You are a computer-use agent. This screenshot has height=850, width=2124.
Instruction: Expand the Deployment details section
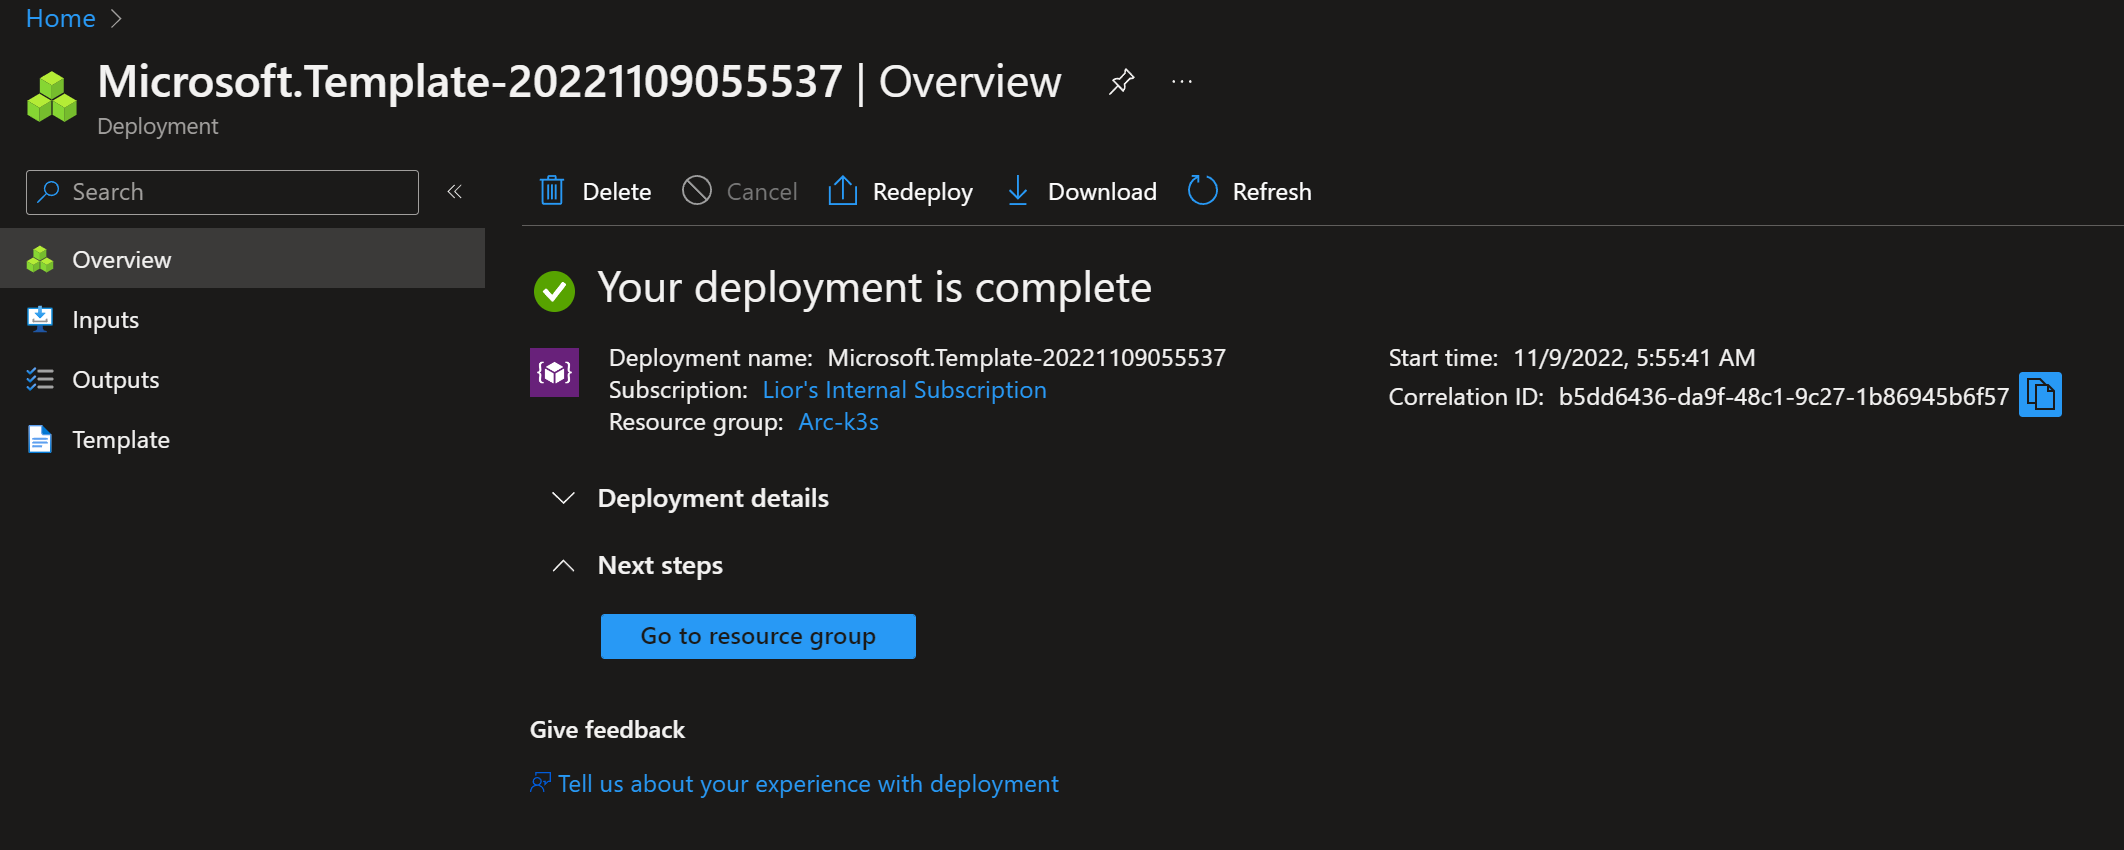coord(563,498)
